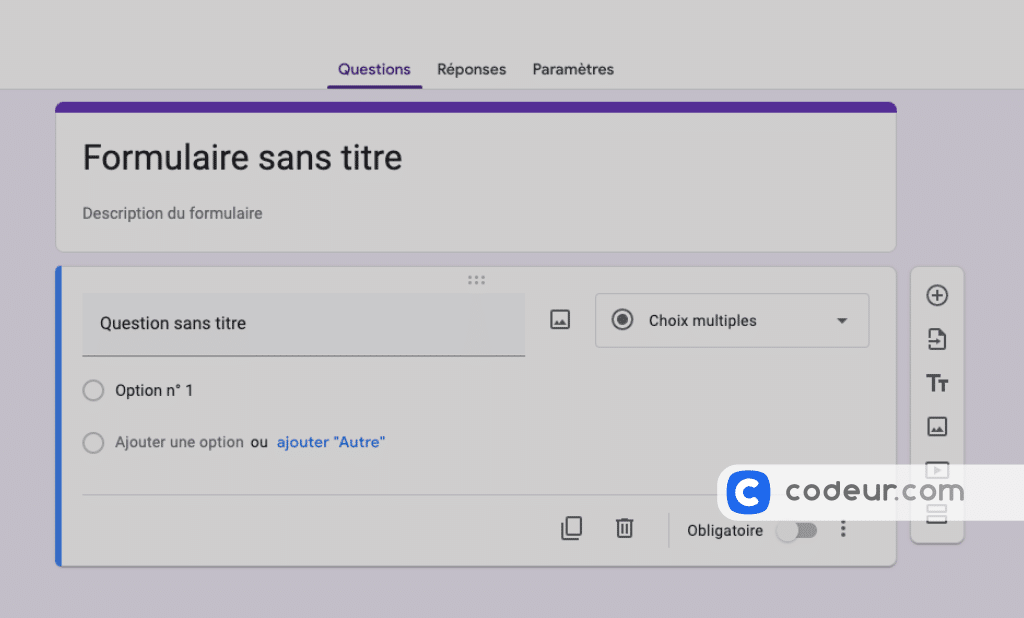This screenshot has height=618, width=1024.
Task: Insert an image via the sidebar image icon
Action: tap(937, 426)
